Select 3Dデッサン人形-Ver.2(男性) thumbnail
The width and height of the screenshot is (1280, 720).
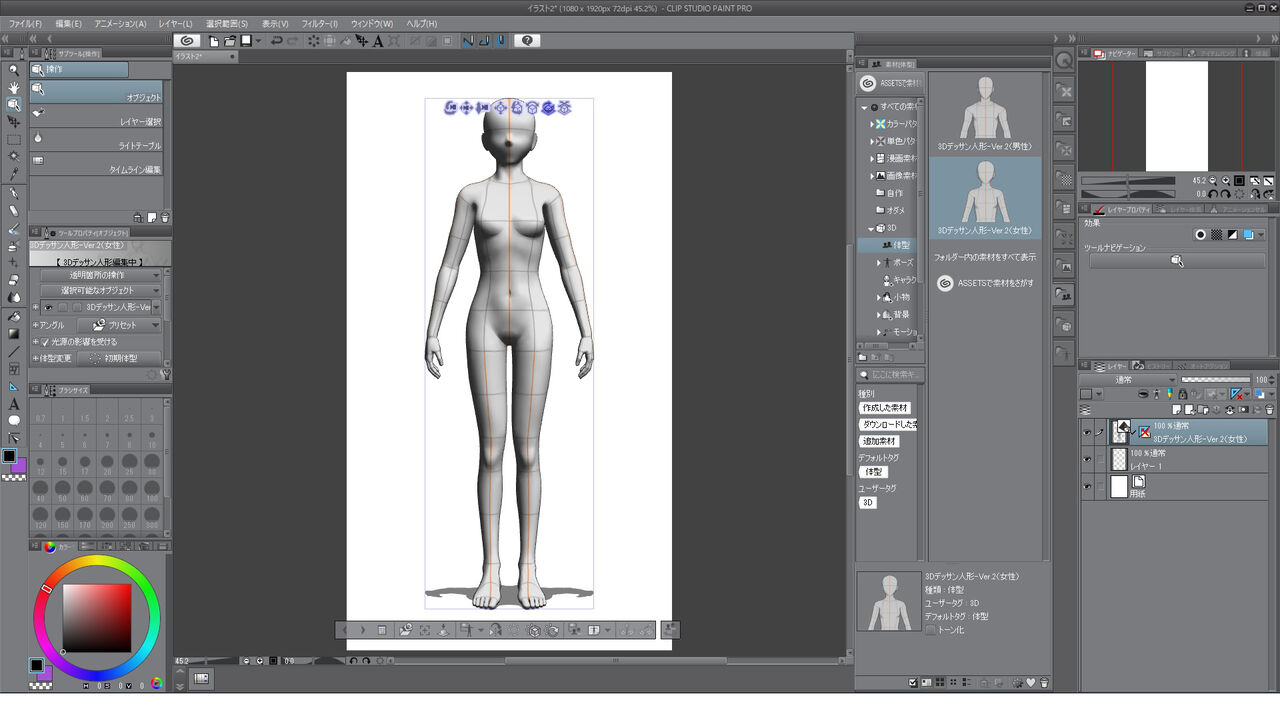985,113
